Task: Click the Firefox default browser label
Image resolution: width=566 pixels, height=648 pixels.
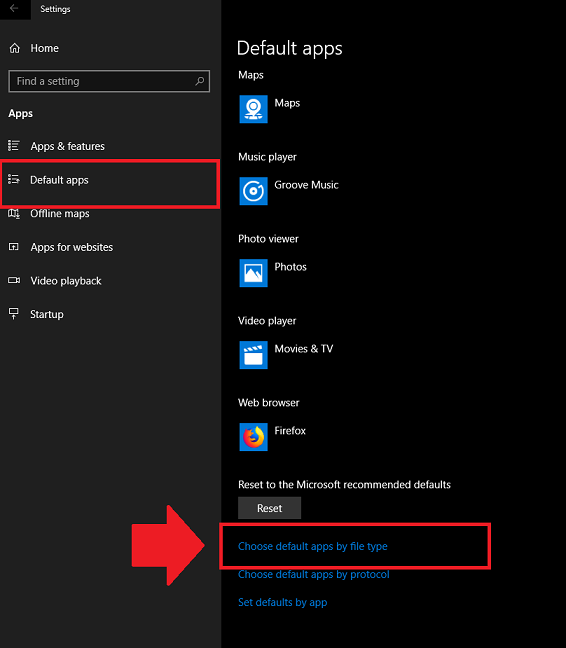Action: (x=290, y=431)
